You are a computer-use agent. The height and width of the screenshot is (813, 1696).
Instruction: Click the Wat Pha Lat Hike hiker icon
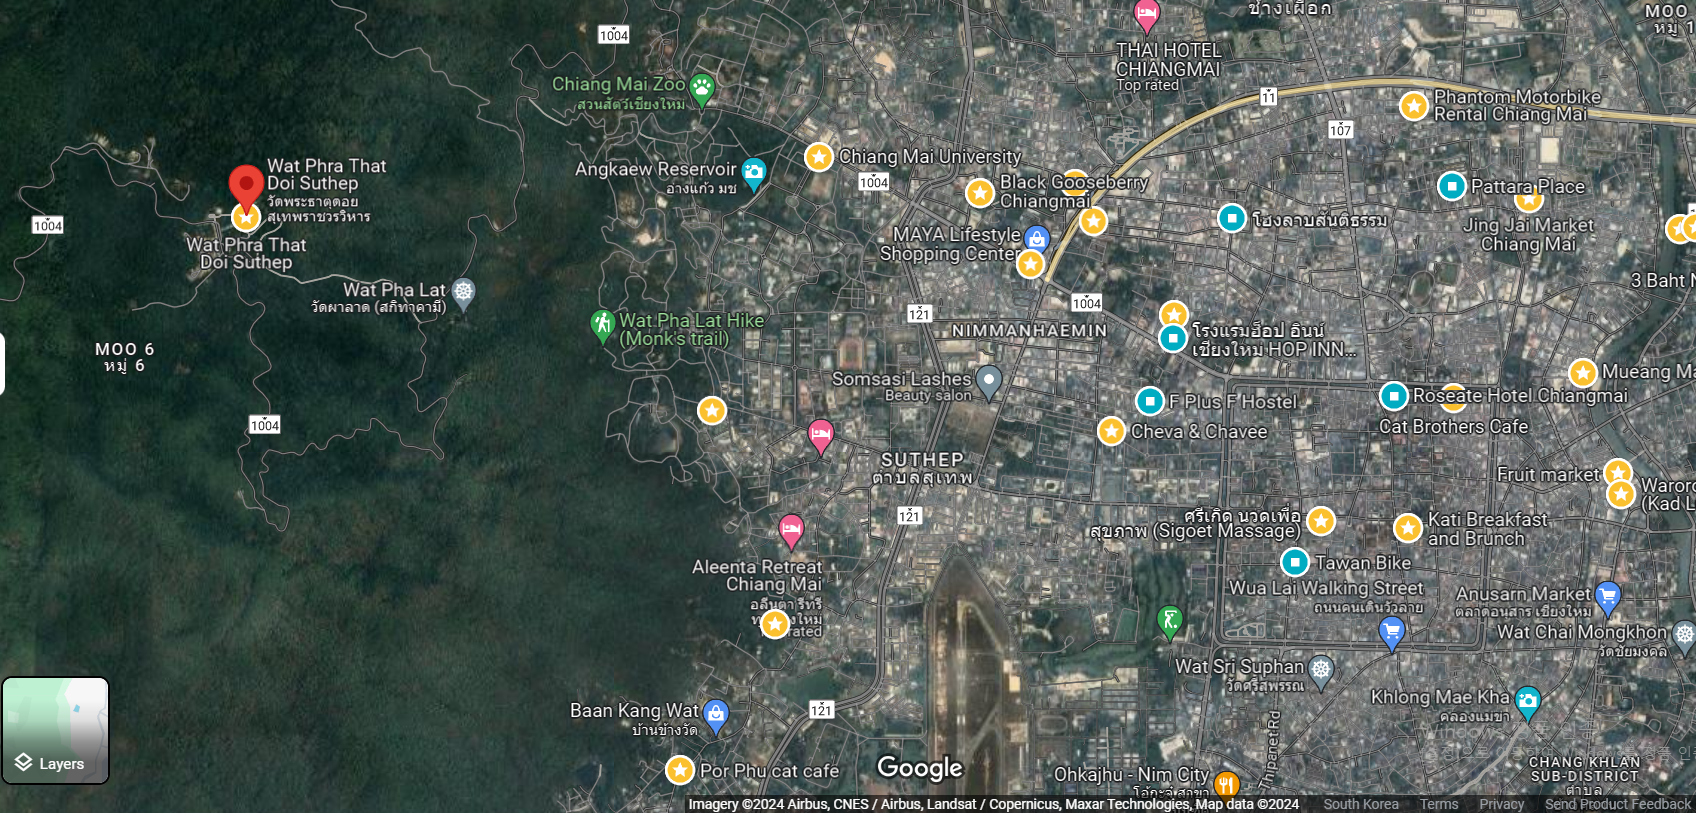(x=602, y=325)
